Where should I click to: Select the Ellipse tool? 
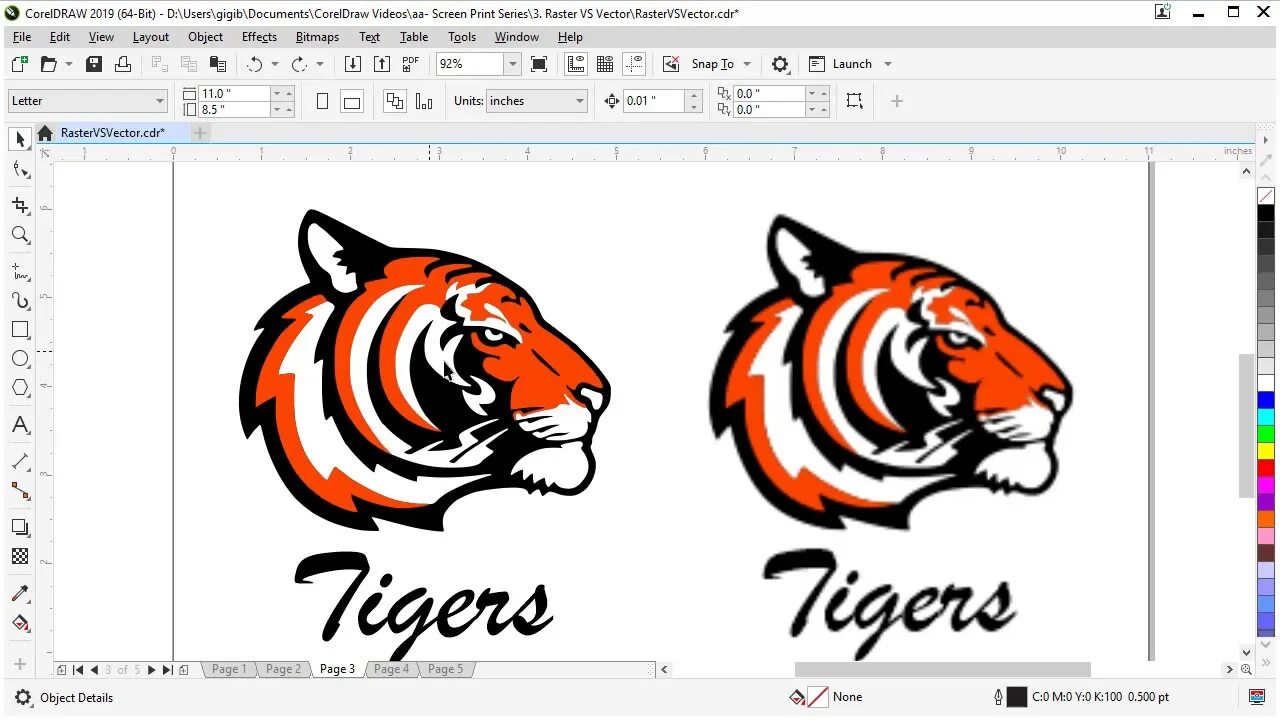click(20, 358)
